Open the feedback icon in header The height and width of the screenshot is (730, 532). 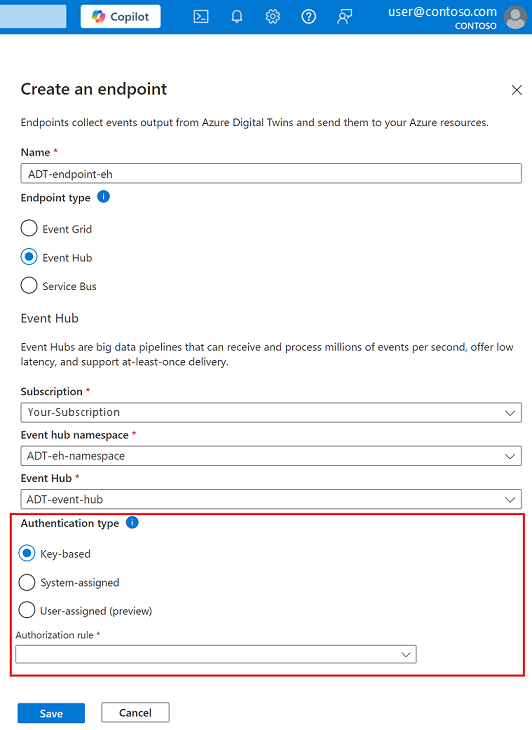coord(344,17)
